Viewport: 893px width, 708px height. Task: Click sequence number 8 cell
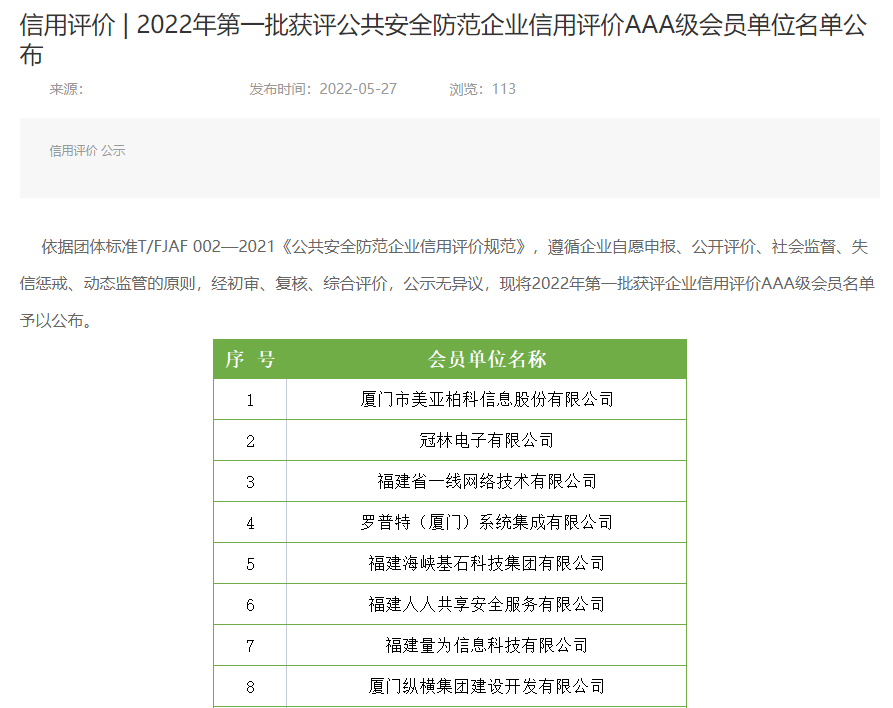pos(250,686)
